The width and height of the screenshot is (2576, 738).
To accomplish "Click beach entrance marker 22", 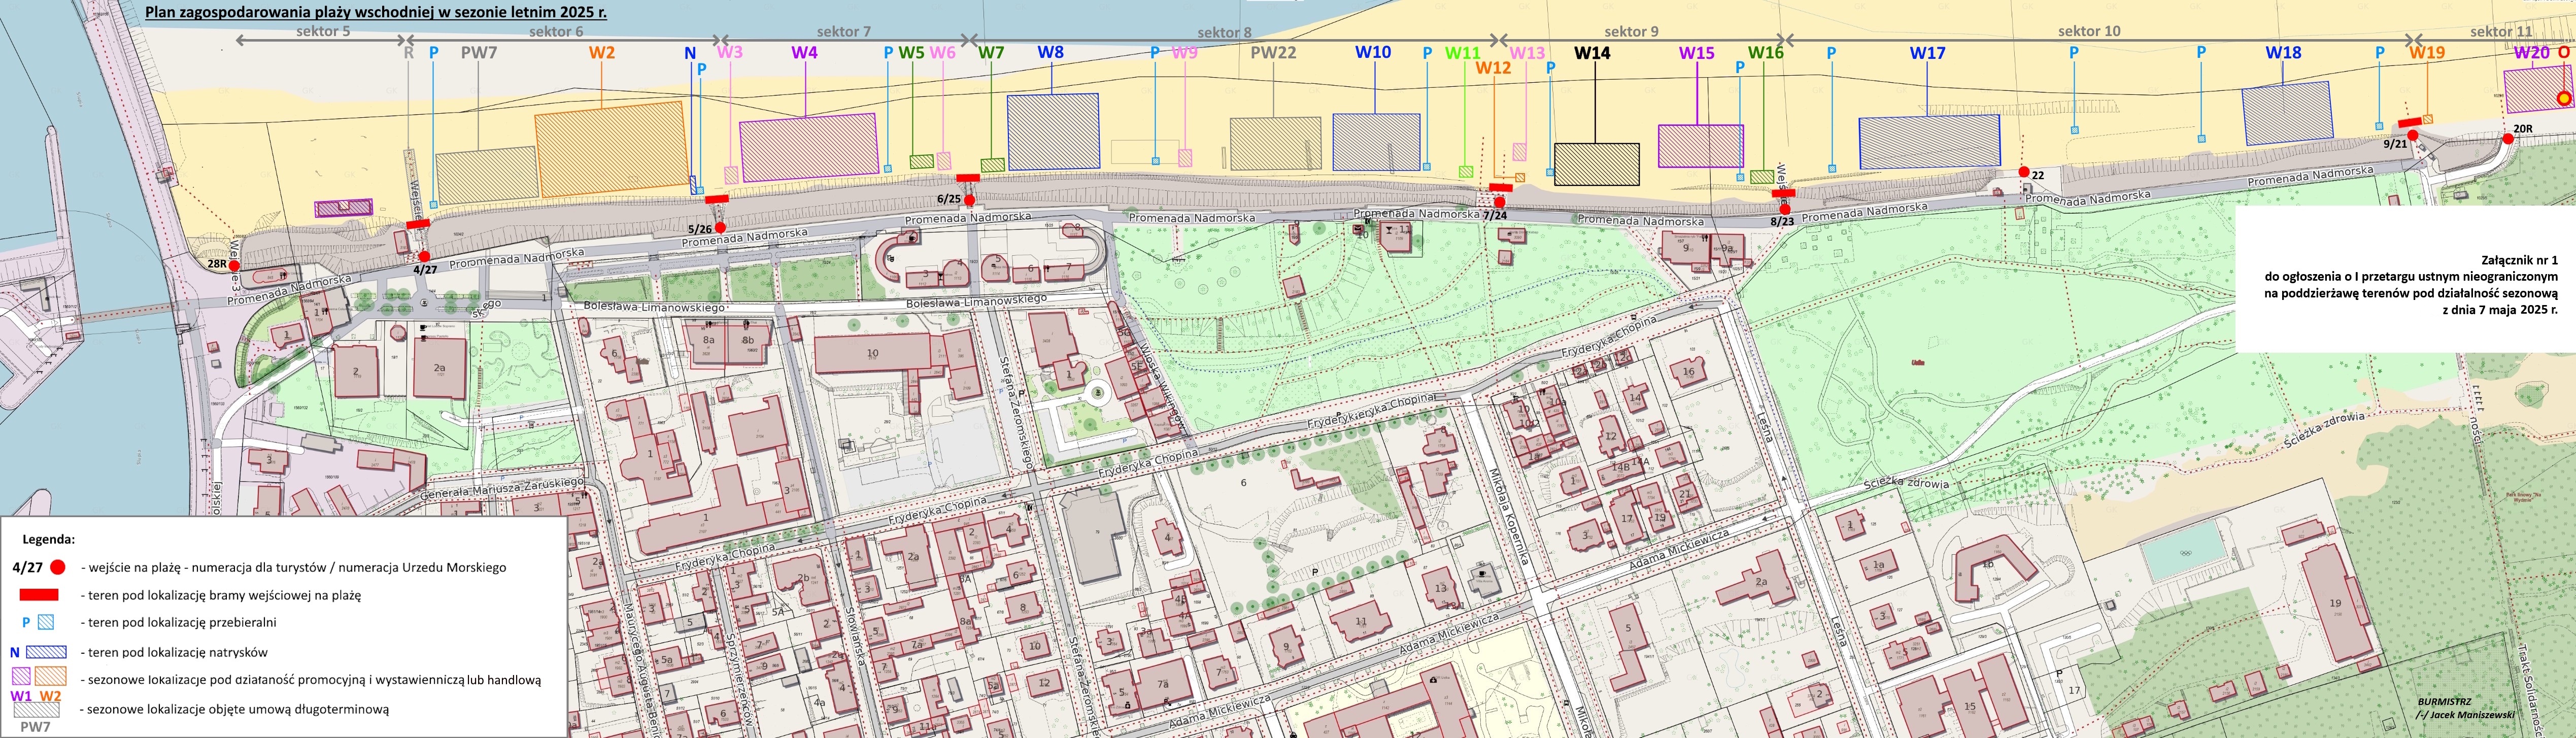I will (x=2024, y=172).
